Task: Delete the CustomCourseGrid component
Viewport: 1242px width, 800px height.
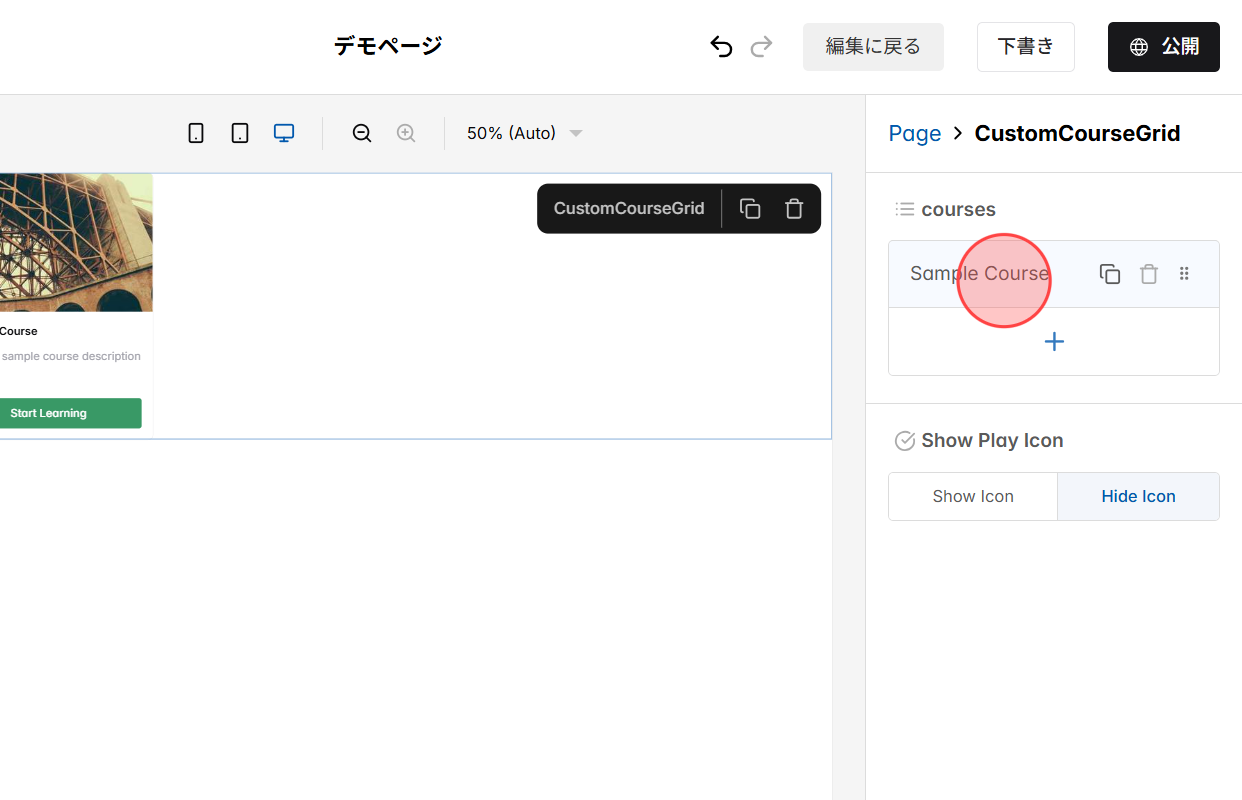Action: pyautogui.click(x=793, y=208)
